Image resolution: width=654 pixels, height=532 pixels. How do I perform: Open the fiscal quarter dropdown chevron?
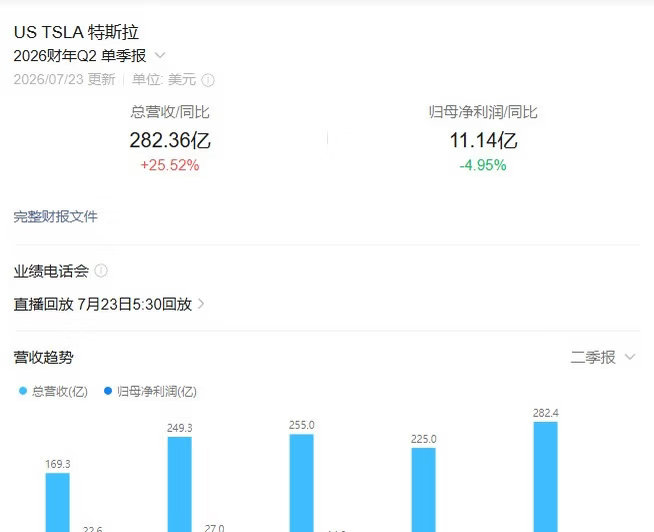(x=160, y=55)
